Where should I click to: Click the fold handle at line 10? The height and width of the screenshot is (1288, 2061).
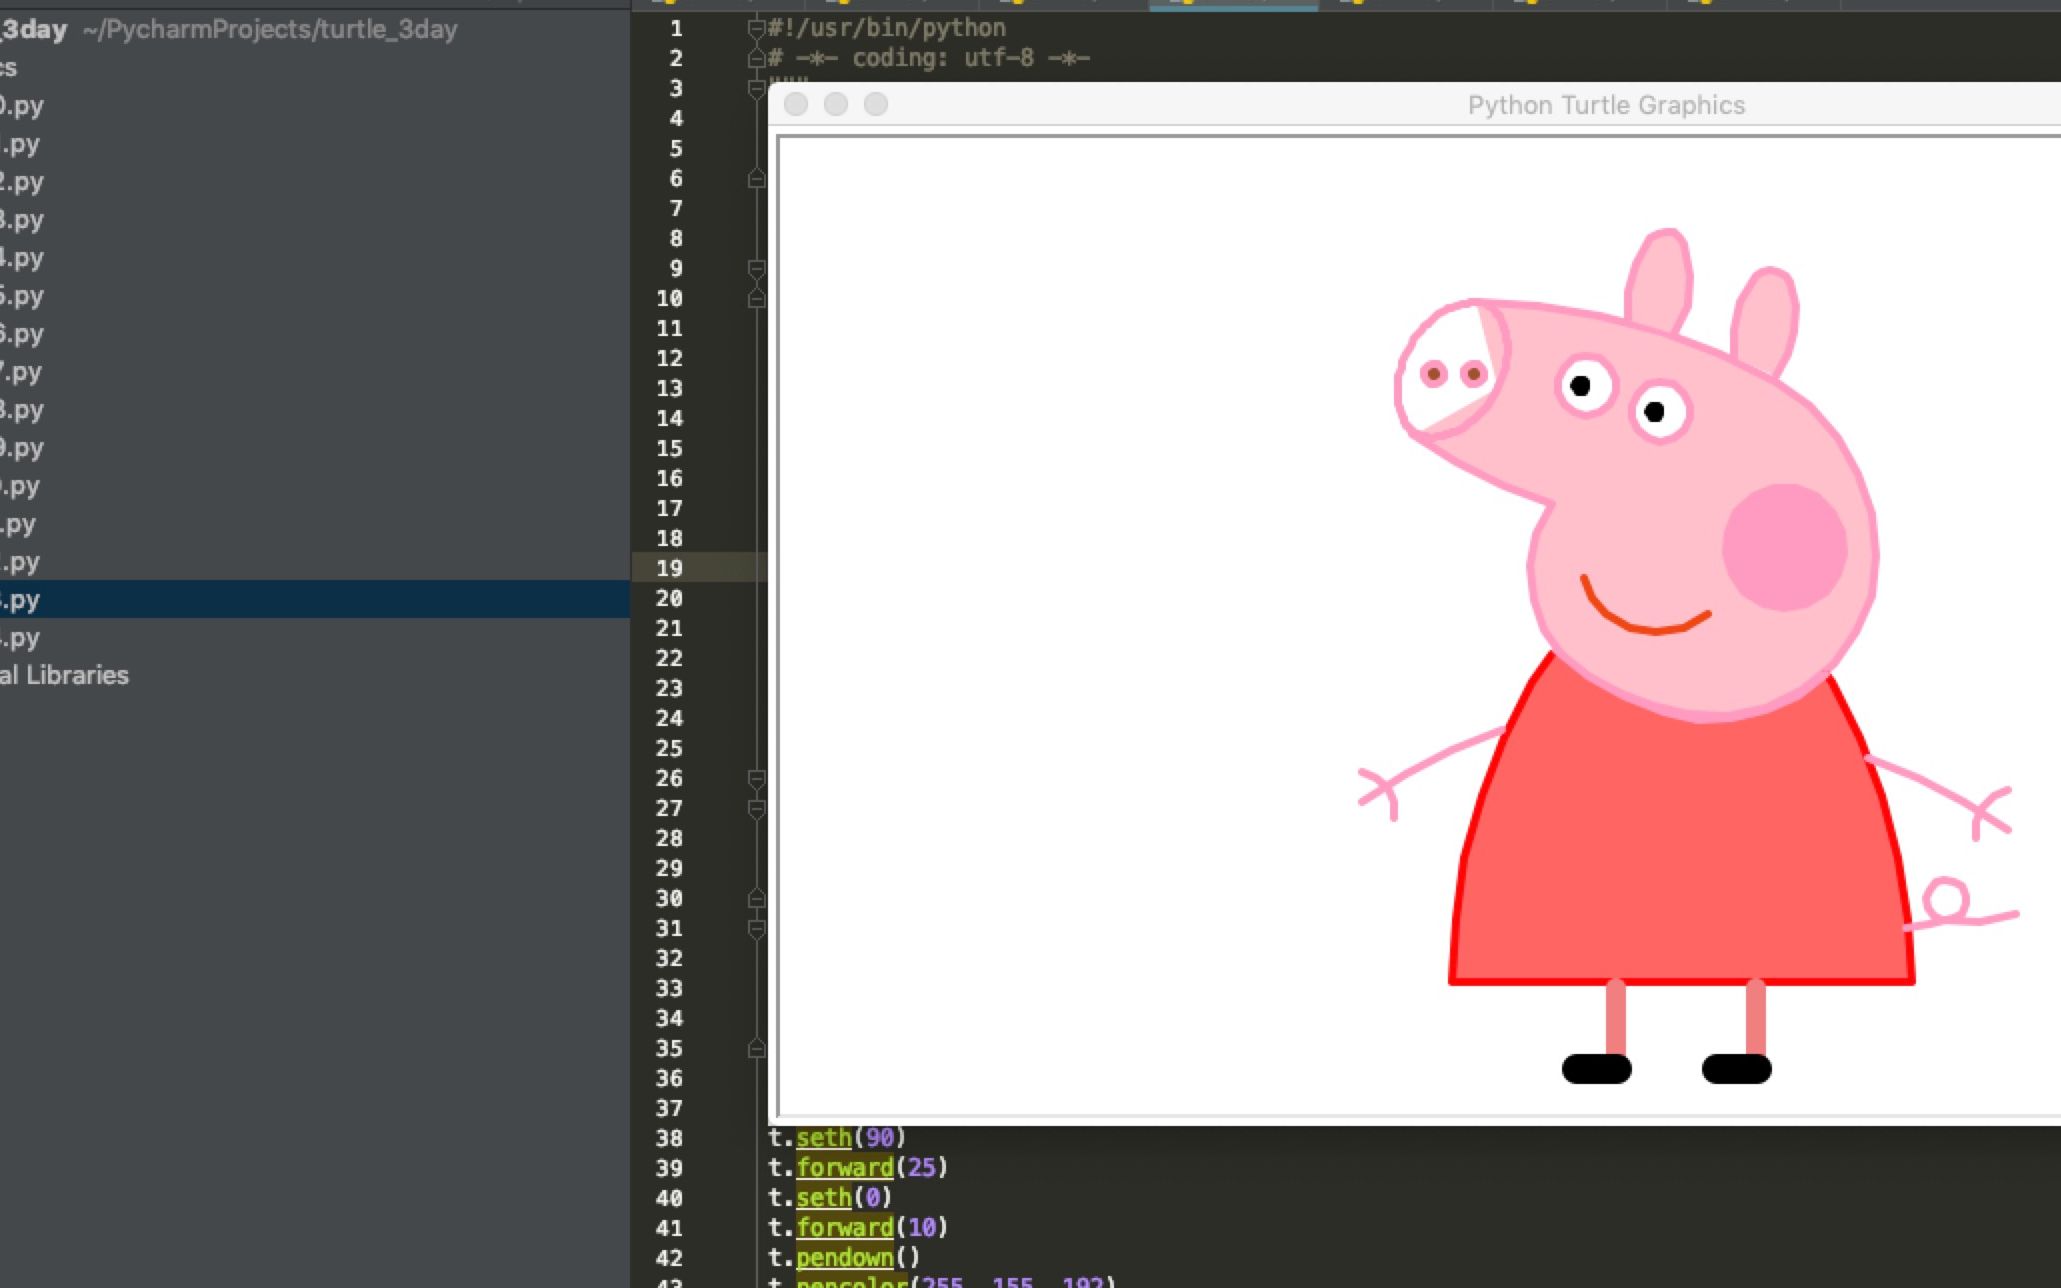(x=756, y=298)
